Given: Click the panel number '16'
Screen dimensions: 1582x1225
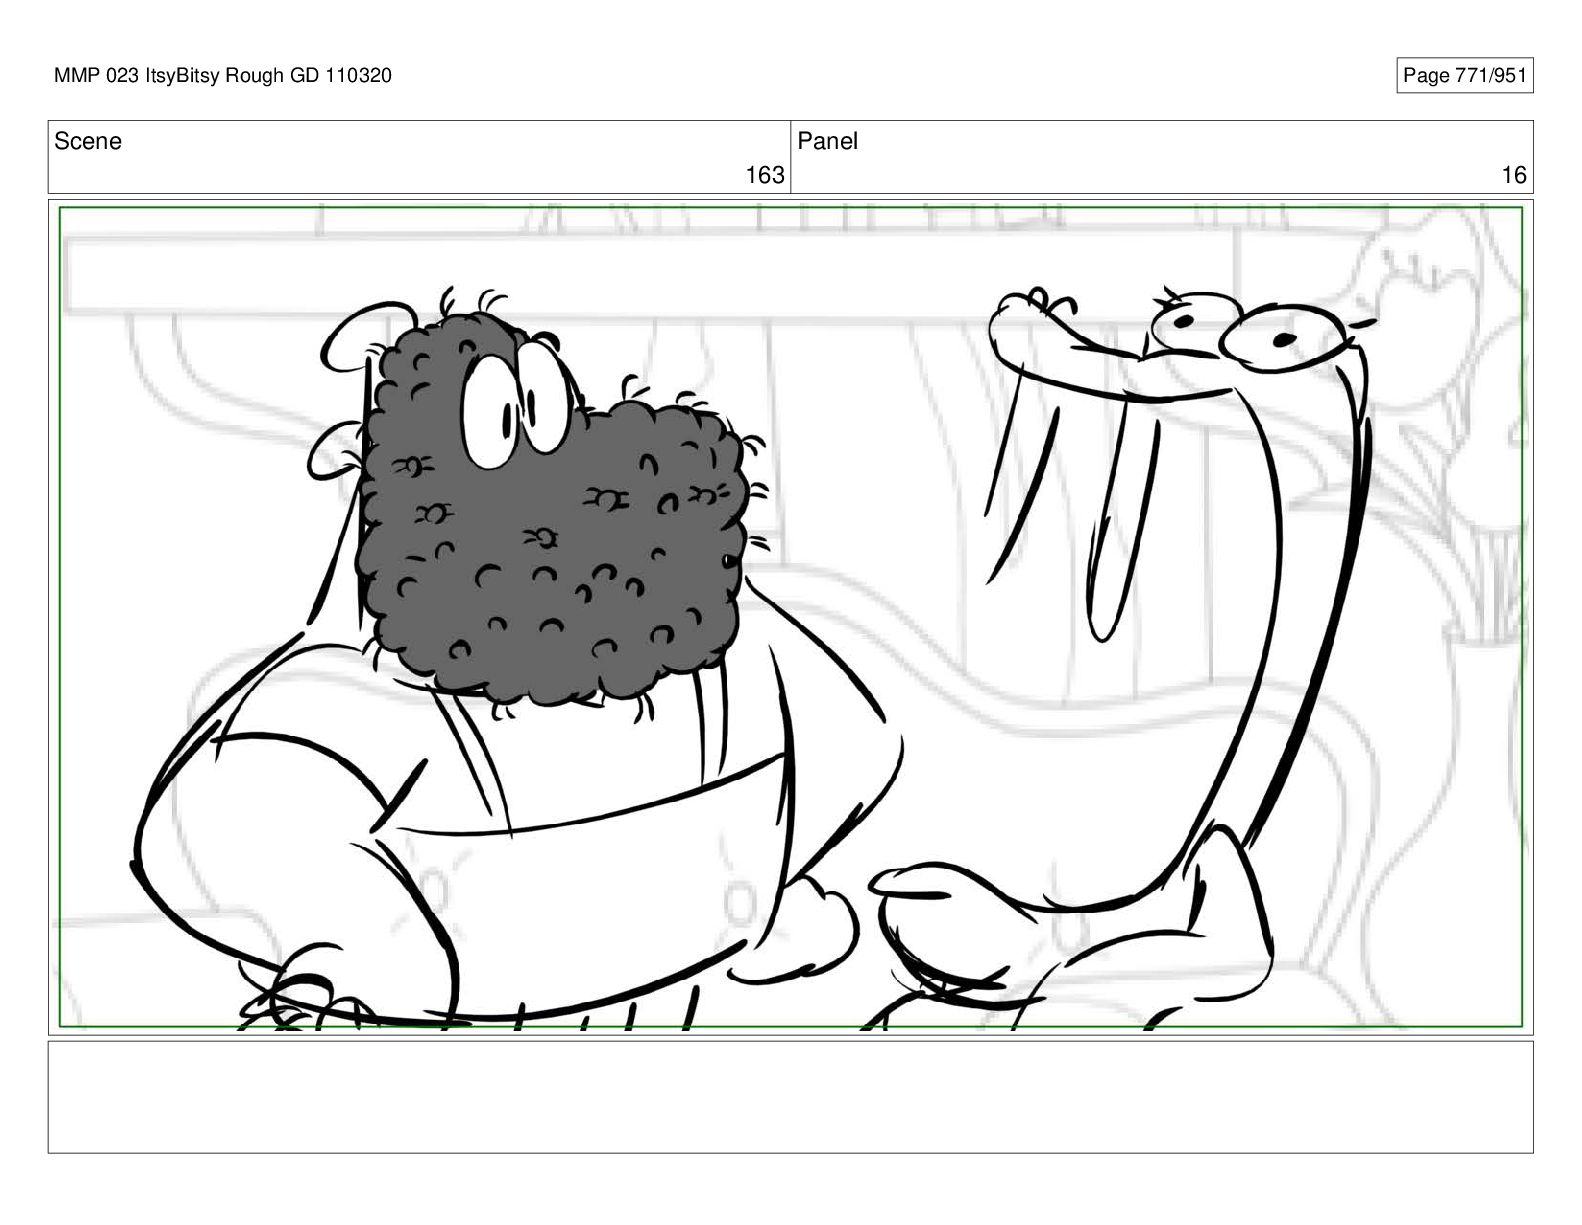Looking at the screenshot, I should tap(1514, 175).
